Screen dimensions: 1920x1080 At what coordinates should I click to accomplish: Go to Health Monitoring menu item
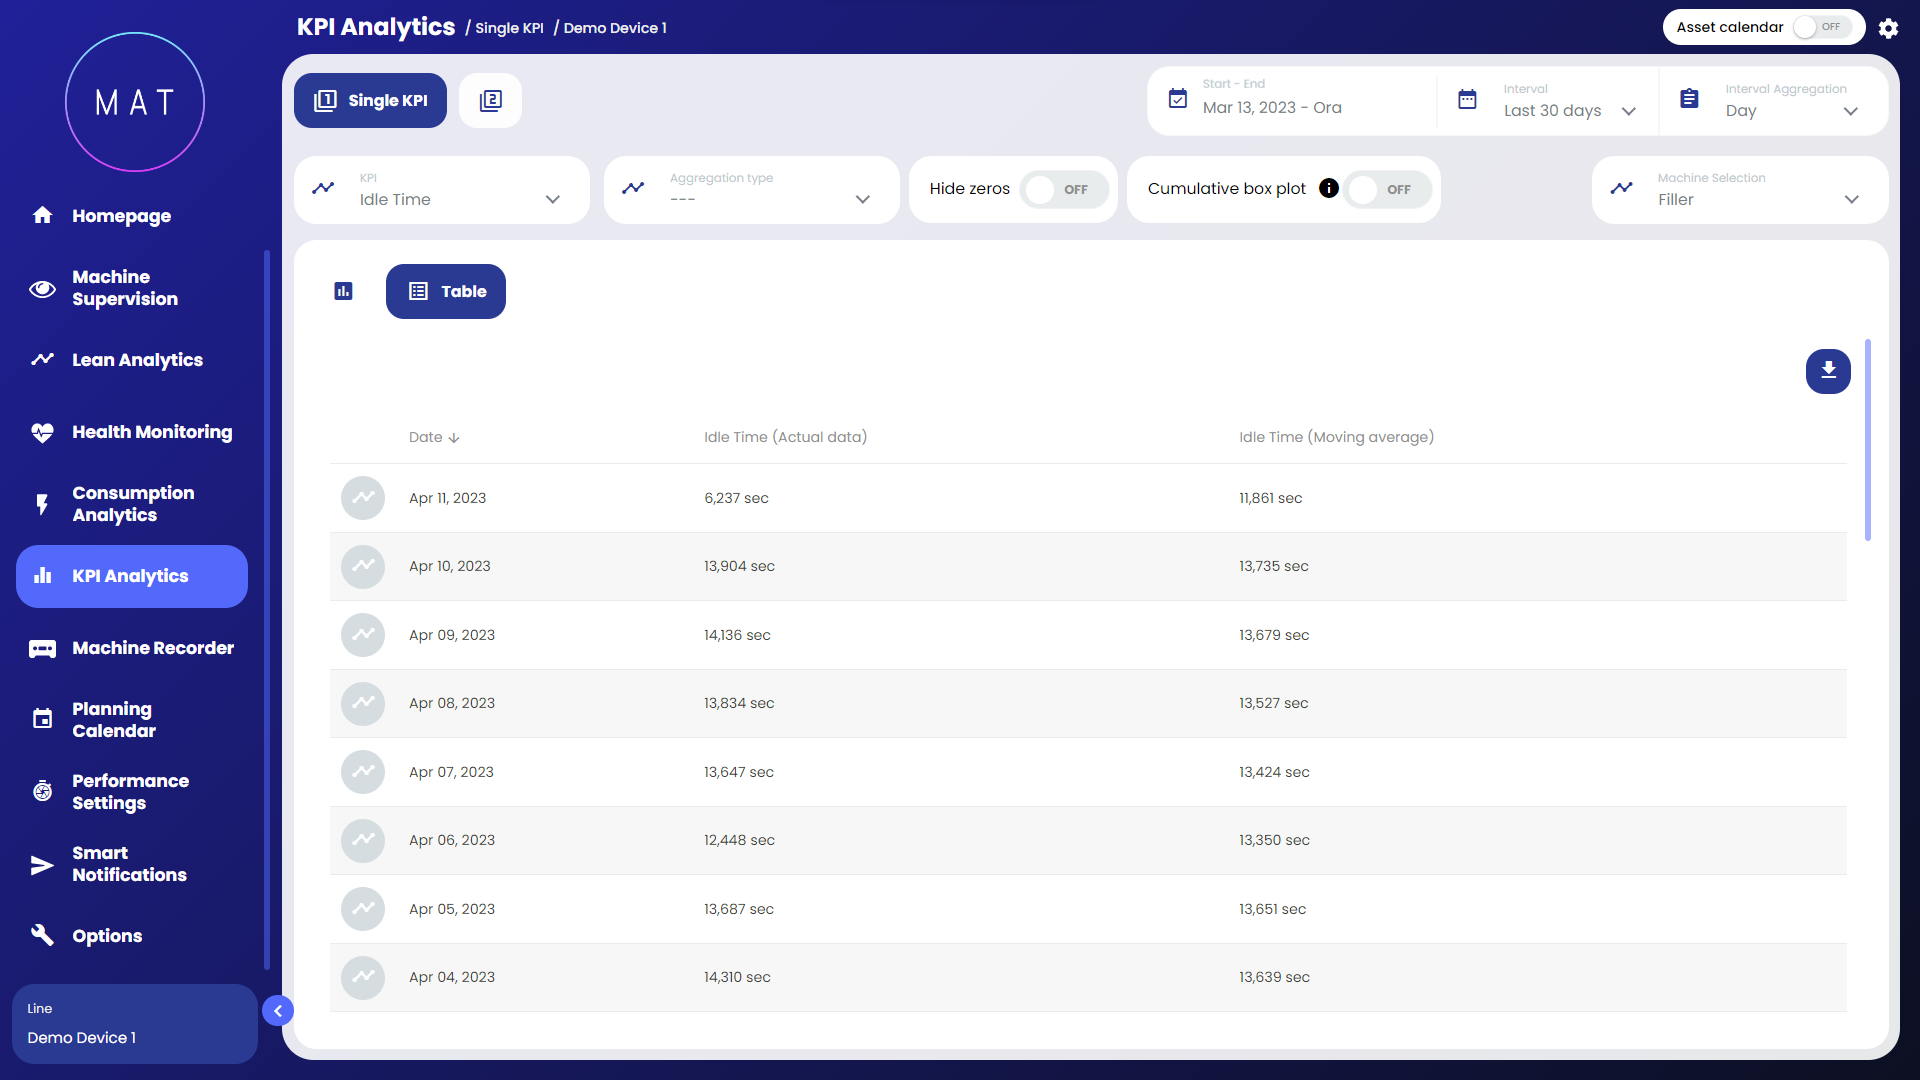[152, 432]
